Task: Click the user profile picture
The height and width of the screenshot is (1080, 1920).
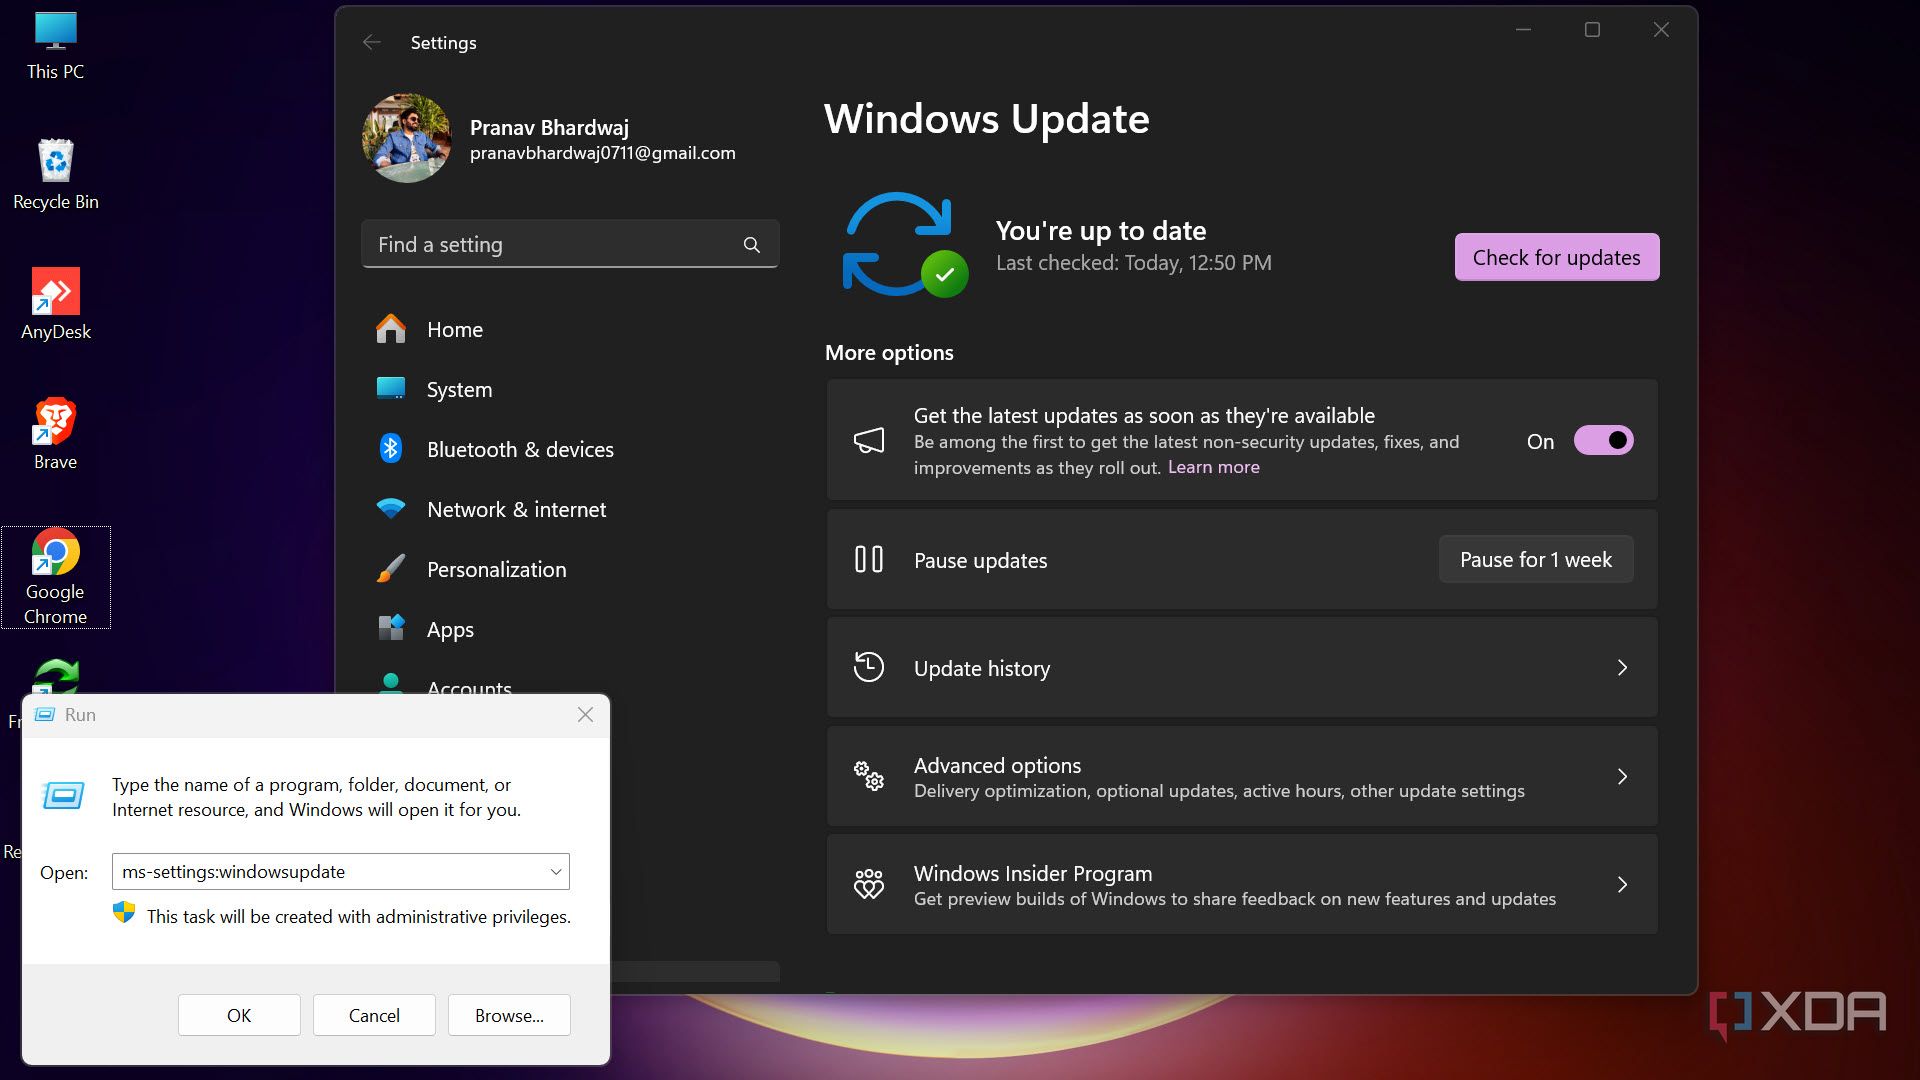Action: click(407, 138)
